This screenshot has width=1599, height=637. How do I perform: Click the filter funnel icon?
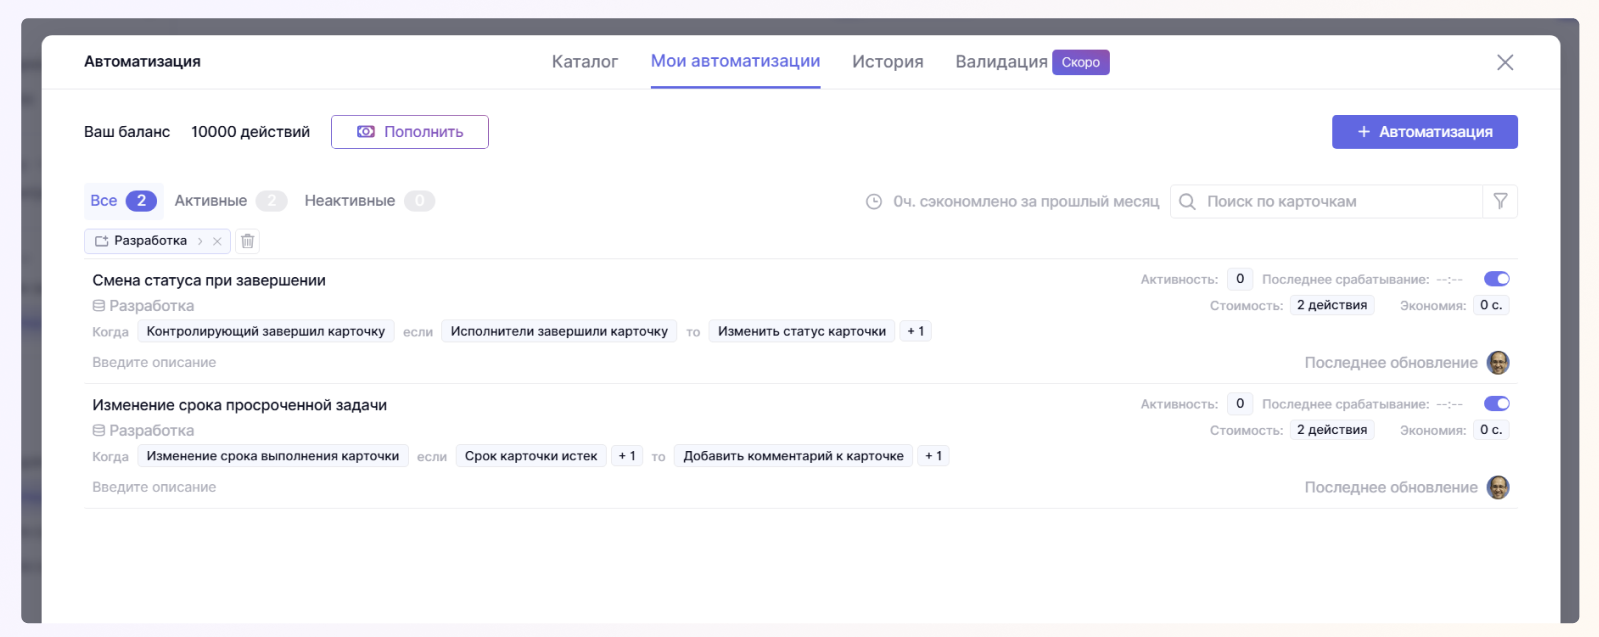1500,201
